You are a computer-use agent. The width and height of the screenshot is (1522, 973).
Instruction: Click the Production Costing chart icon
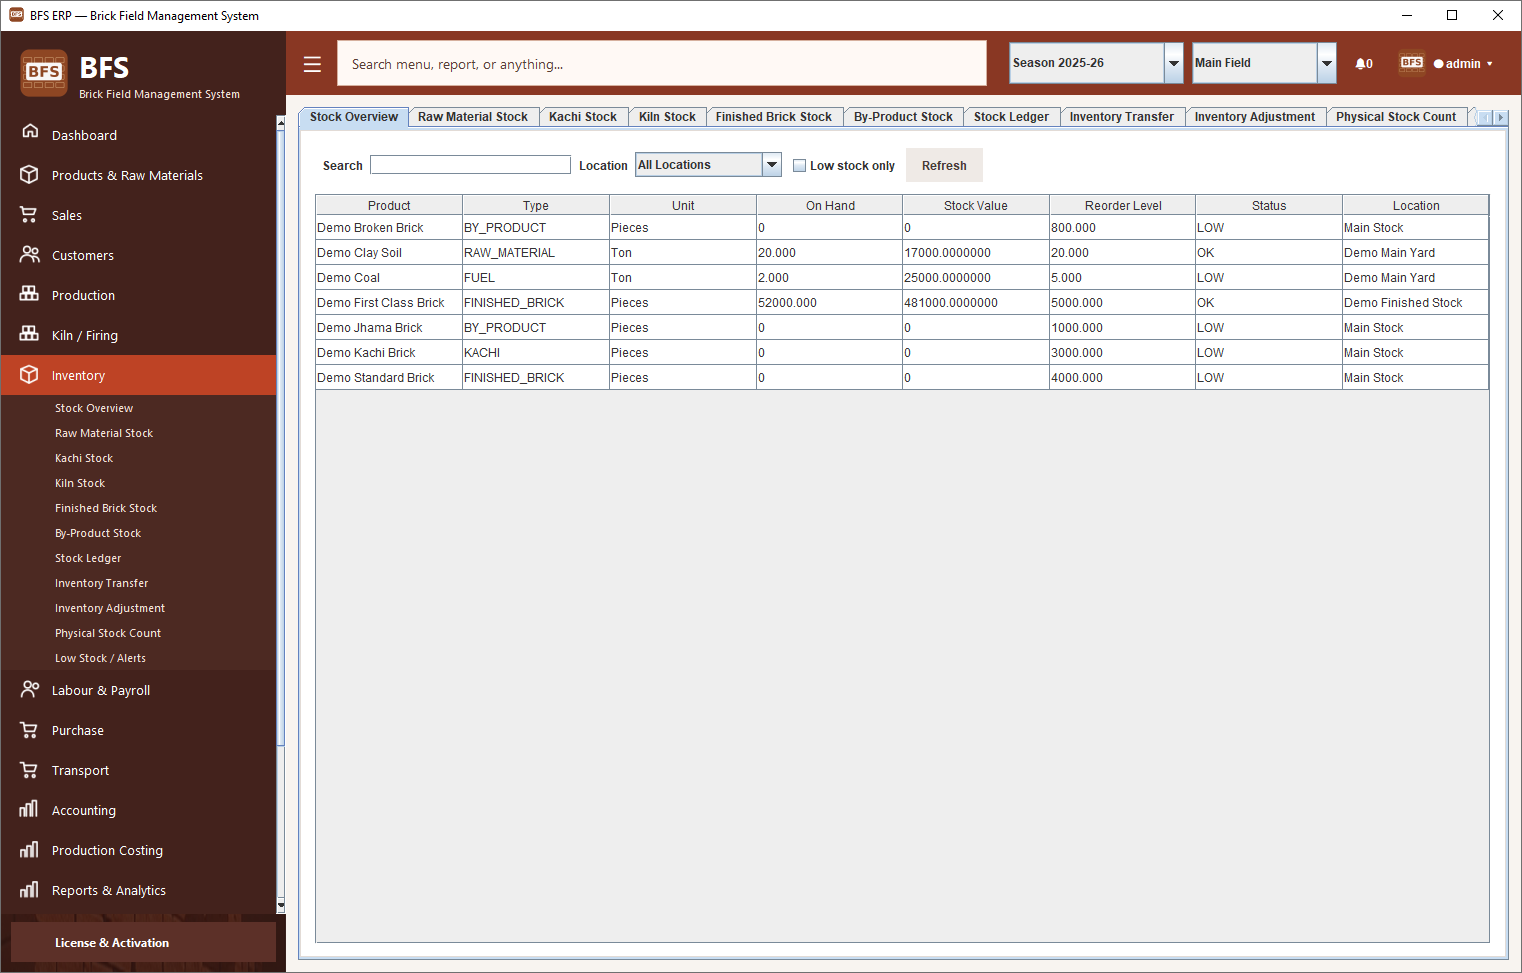[x=30, y=850]
